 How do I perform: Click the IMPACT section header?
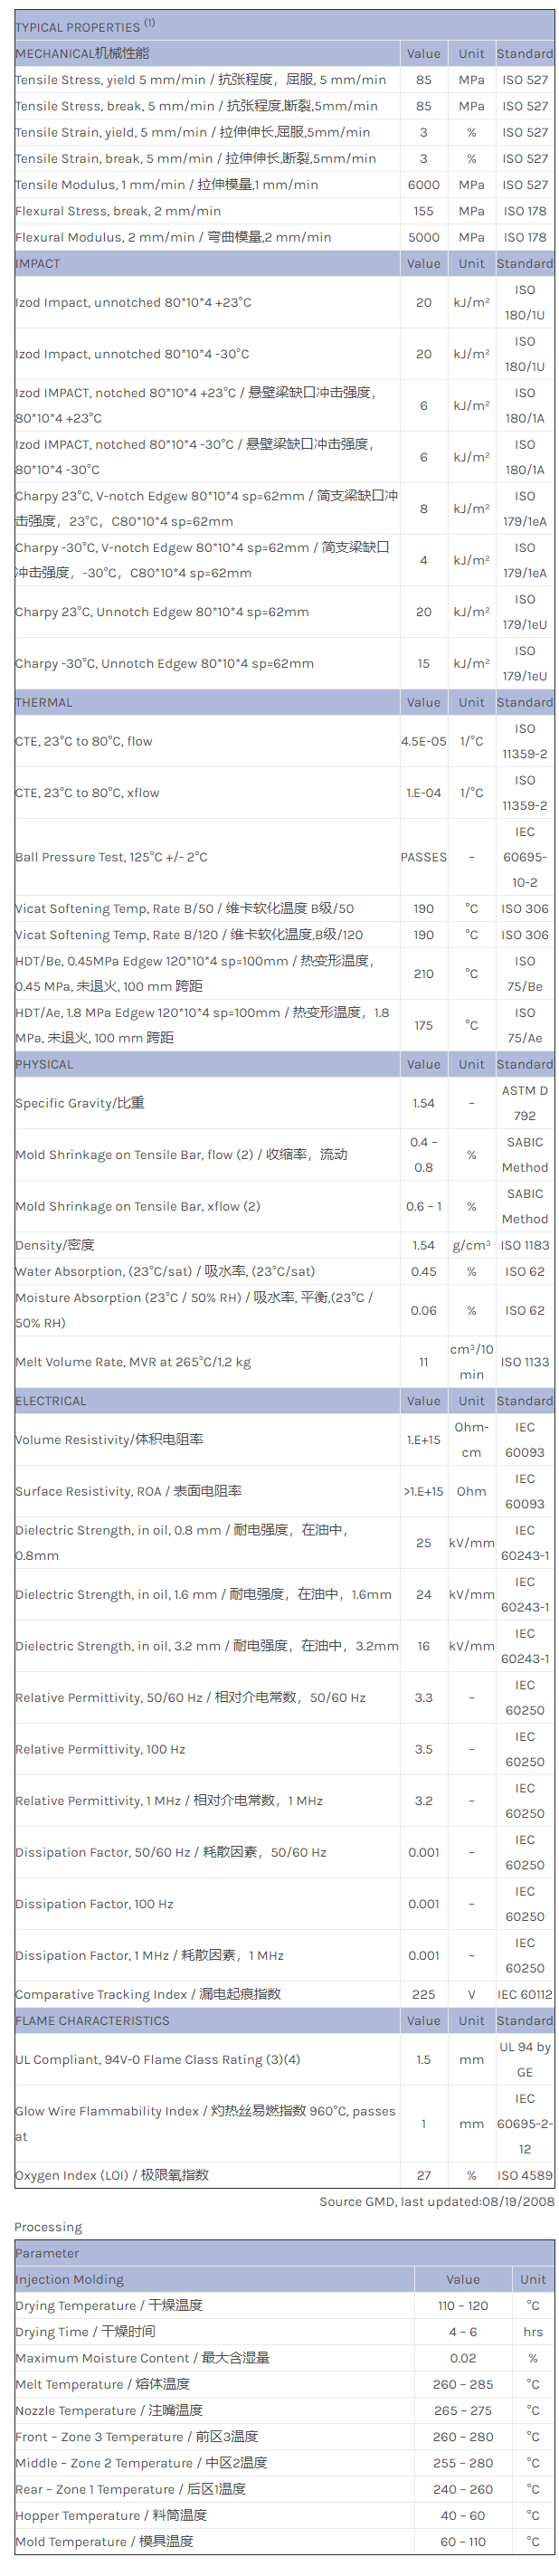point(38,264)
